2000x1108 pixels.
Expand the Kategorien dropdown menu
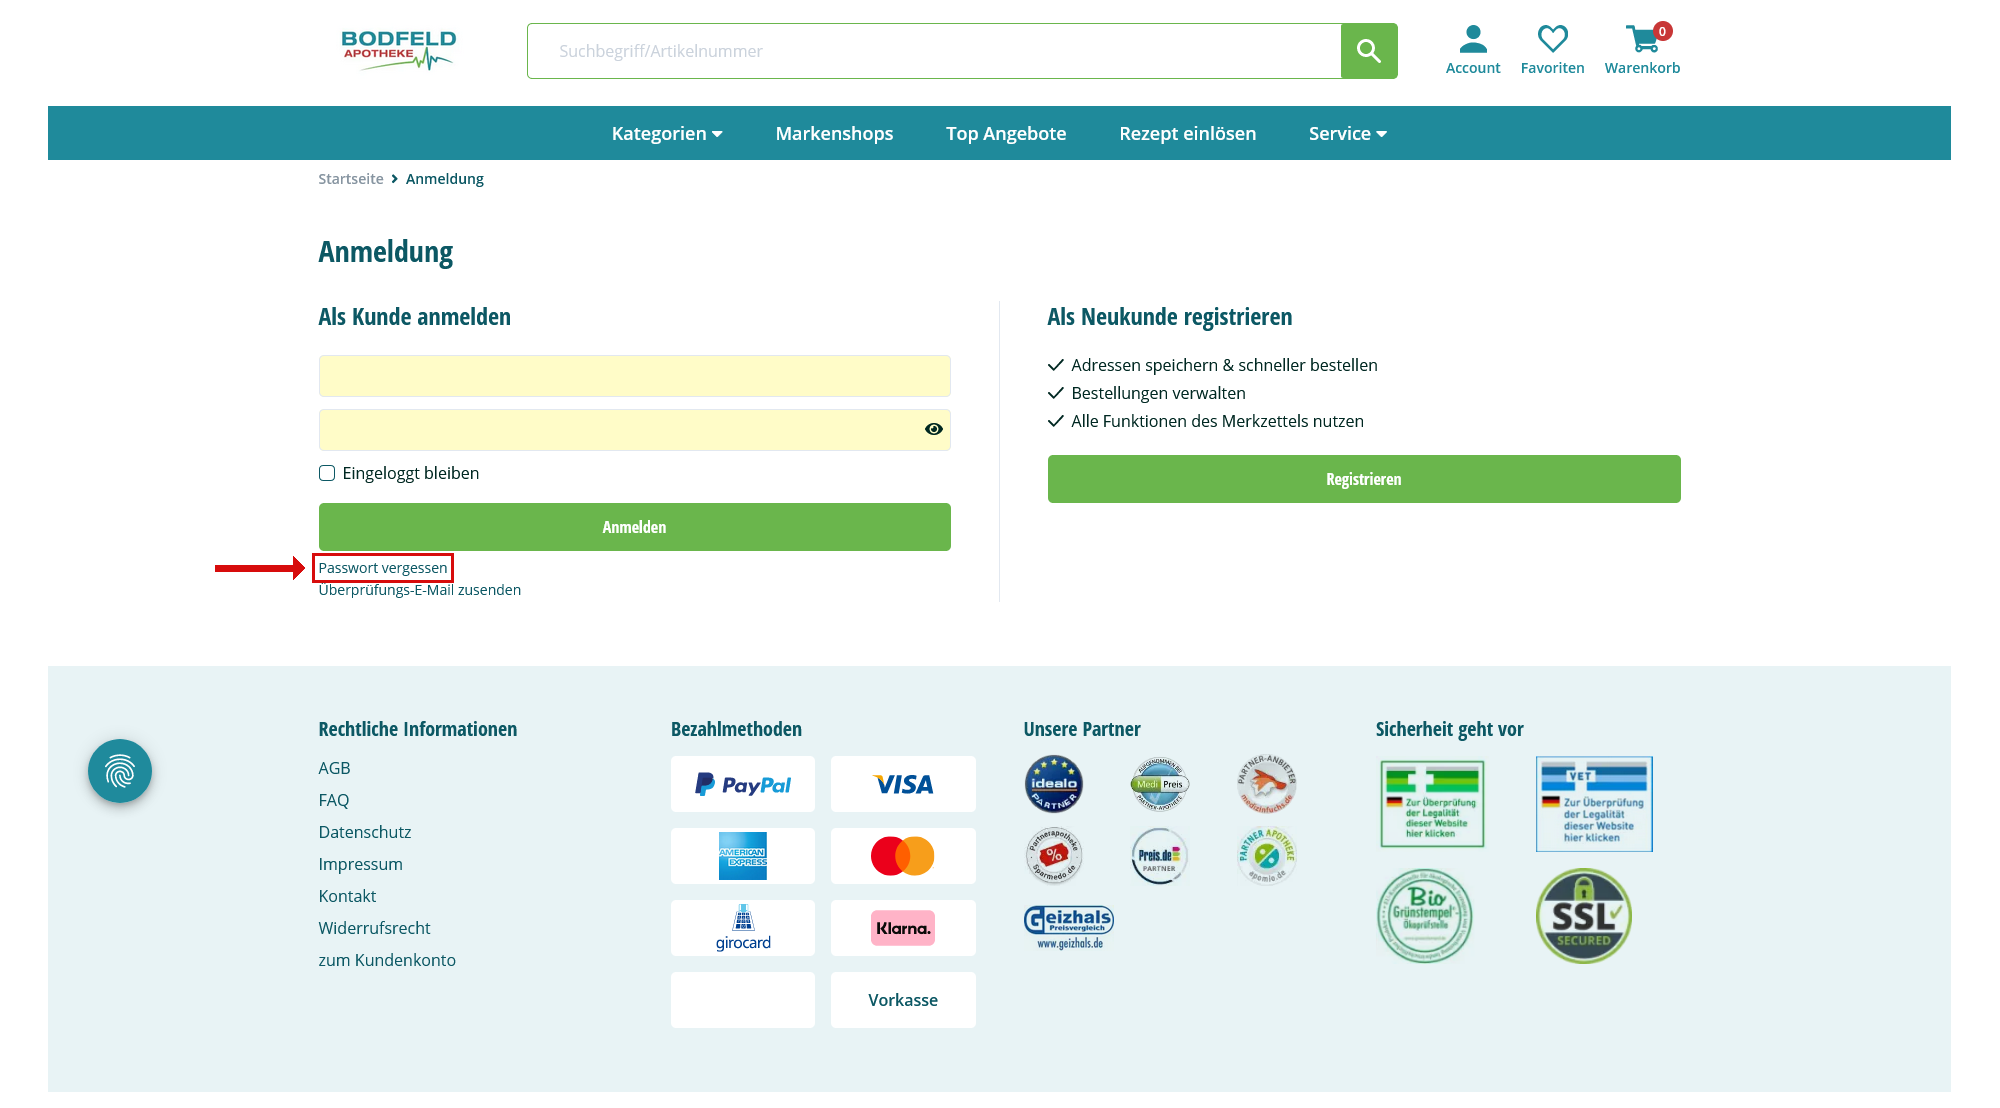(x=666, y=133)
